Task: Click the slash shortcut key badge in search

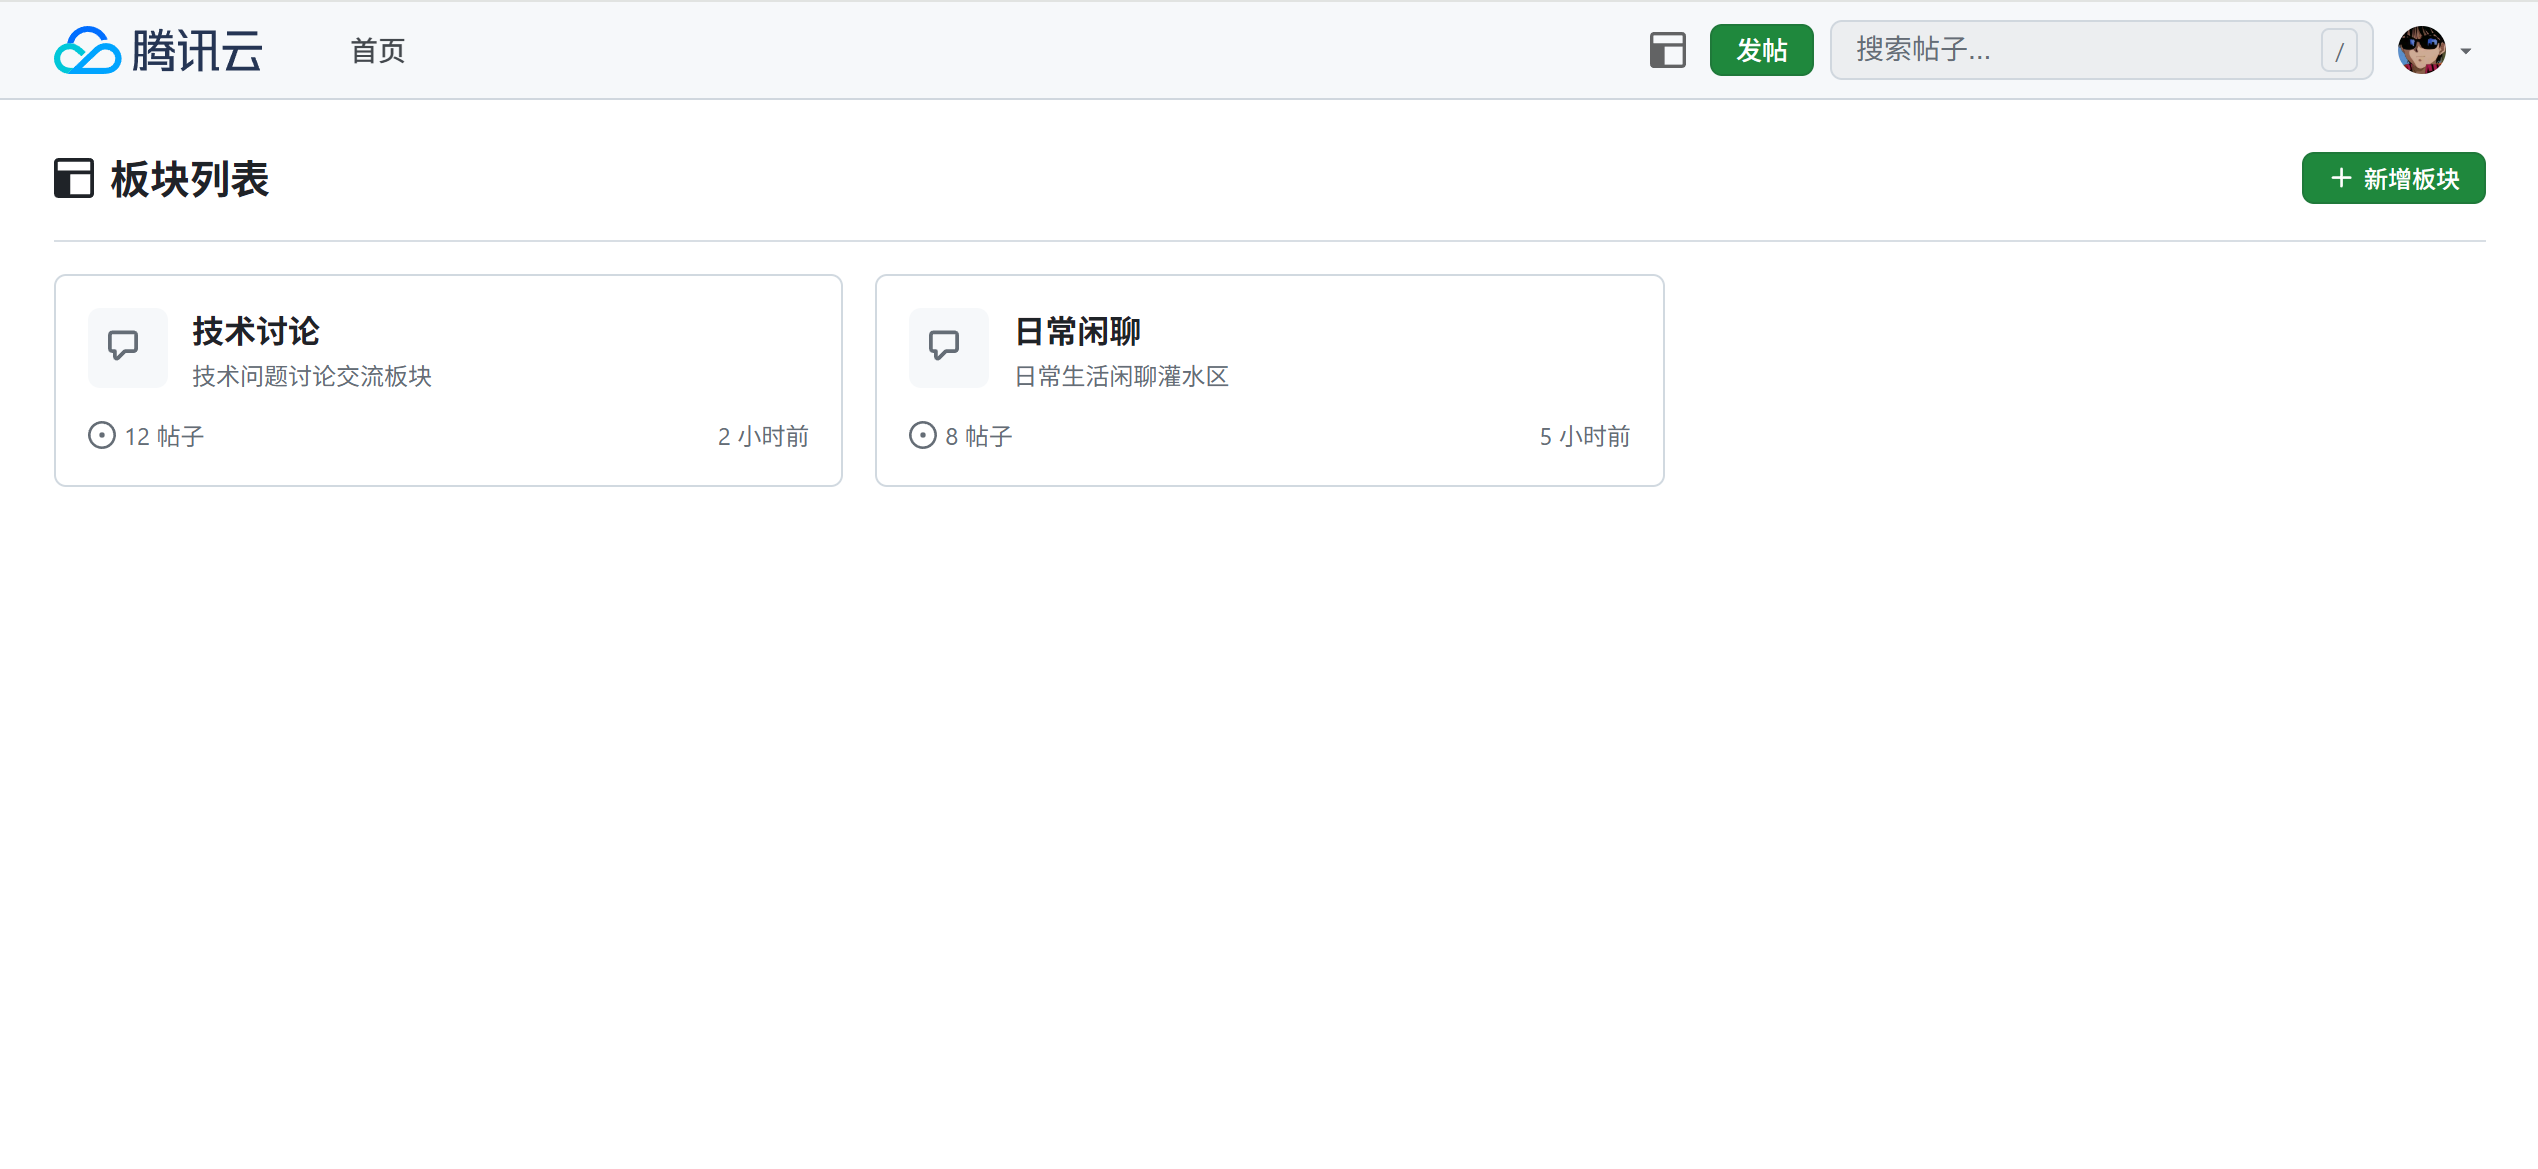Action: point(2339,51)
